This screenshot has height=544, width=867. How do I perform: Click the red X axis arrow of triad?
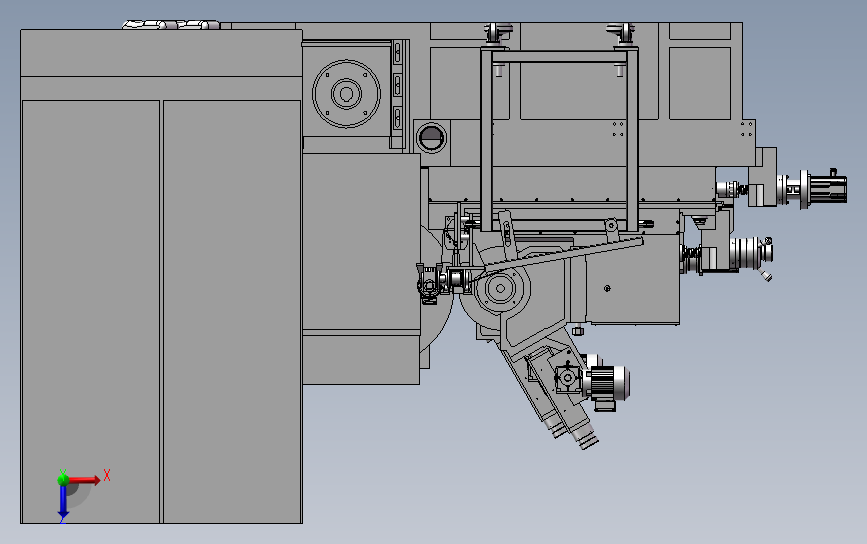[x=84, y=480]
